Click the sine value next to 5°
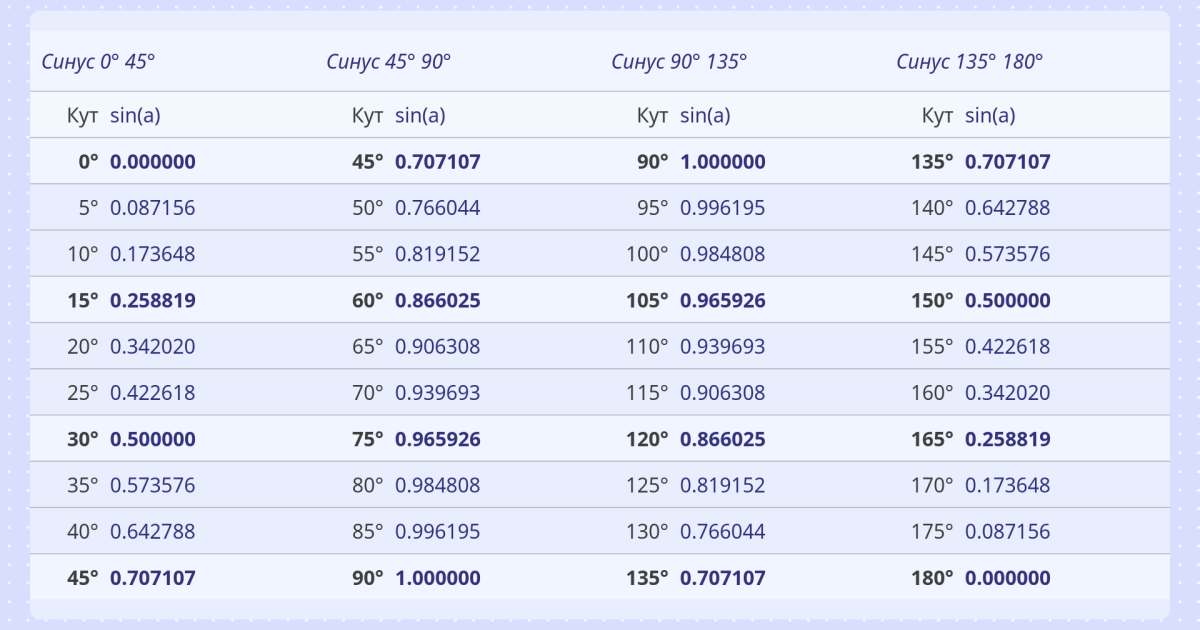1200x630 pixels. tap(152, 208)
